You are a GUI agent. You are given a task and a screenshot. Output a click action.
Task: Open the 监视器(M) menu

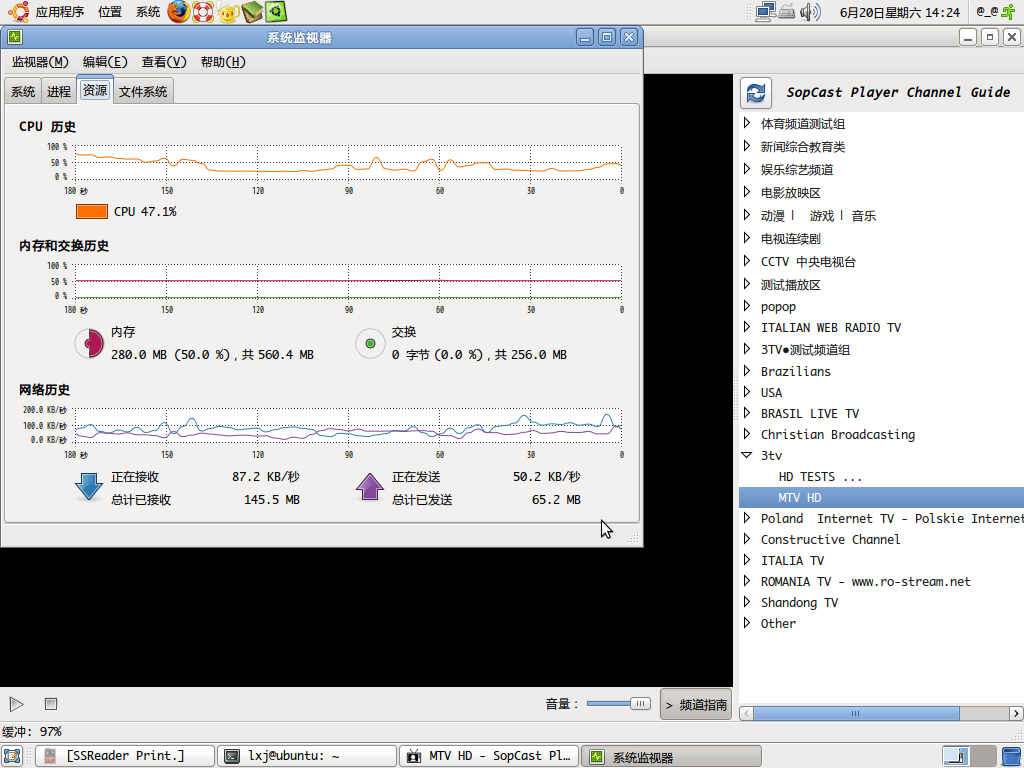pyautogui.click(x=40, y=62)
